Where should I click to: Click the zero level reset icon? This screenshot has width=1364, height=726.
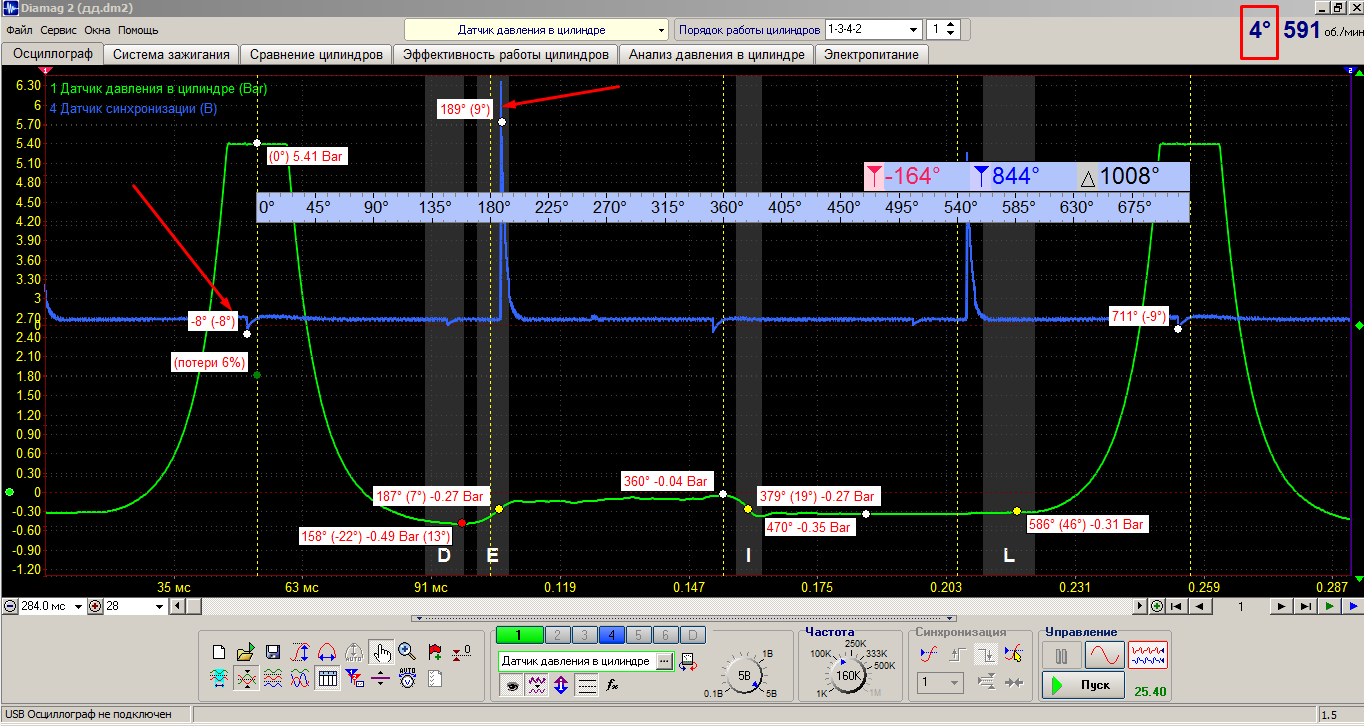coord(461,653)
